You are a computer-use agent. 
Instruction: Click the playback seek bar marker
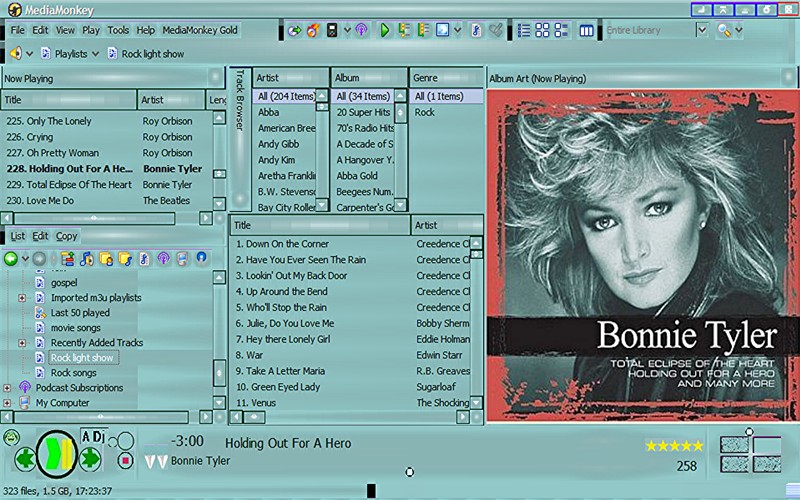pos(409,472)
